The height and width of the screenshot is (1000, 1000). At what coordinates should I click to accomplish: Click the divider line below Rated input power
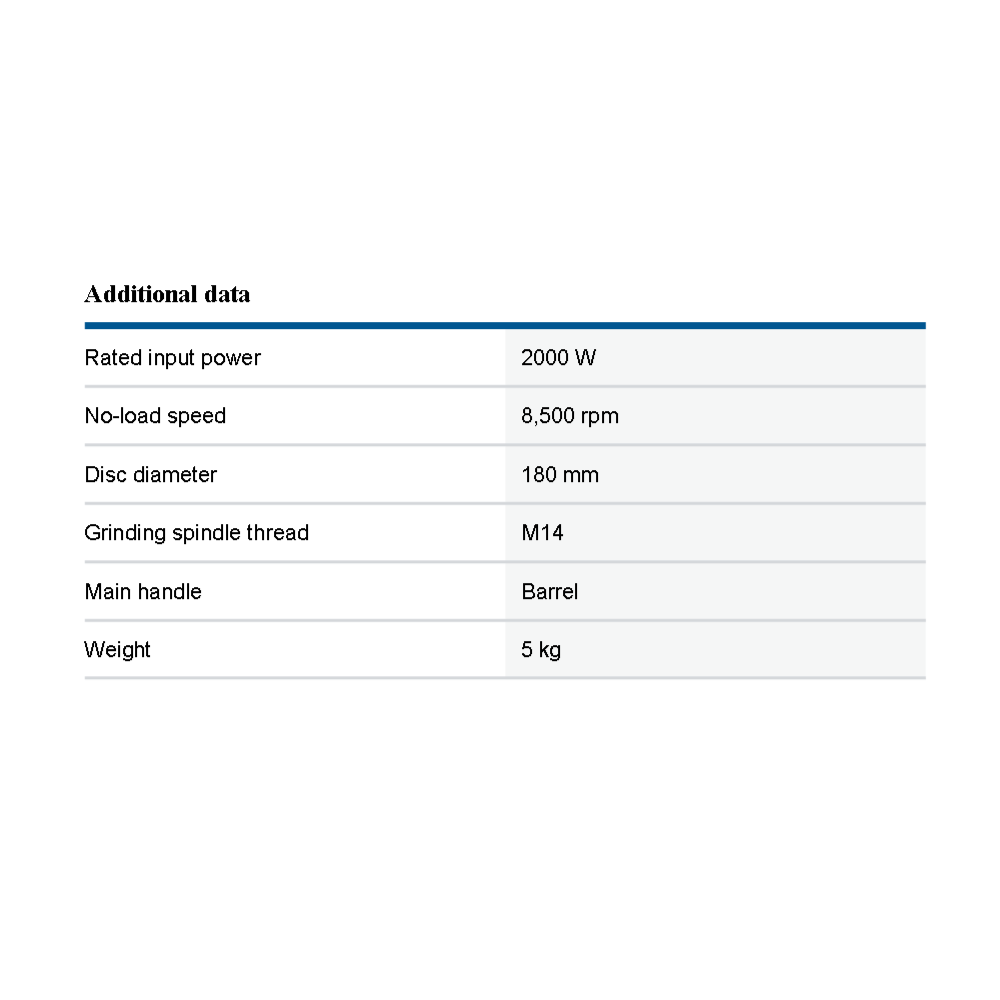pos(505,386)
